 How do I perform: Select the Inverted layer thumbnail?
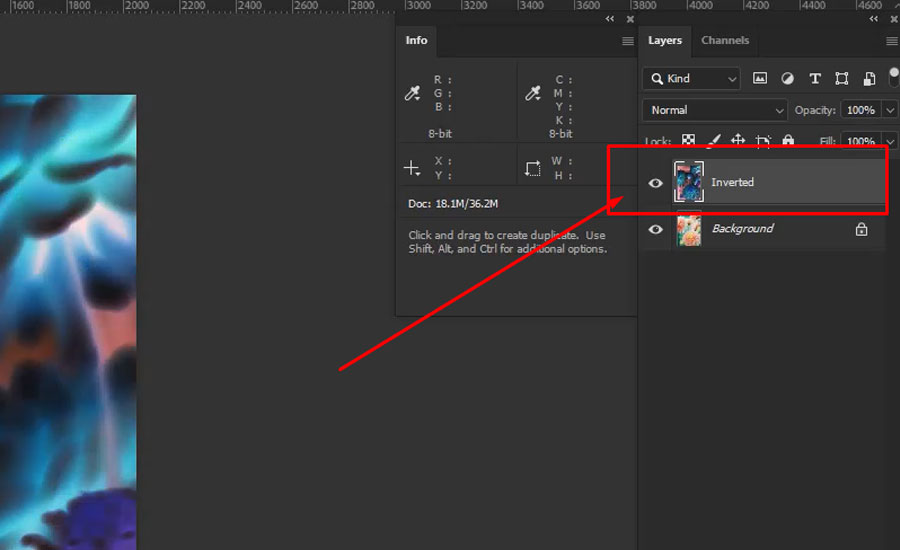pos(688,182)
